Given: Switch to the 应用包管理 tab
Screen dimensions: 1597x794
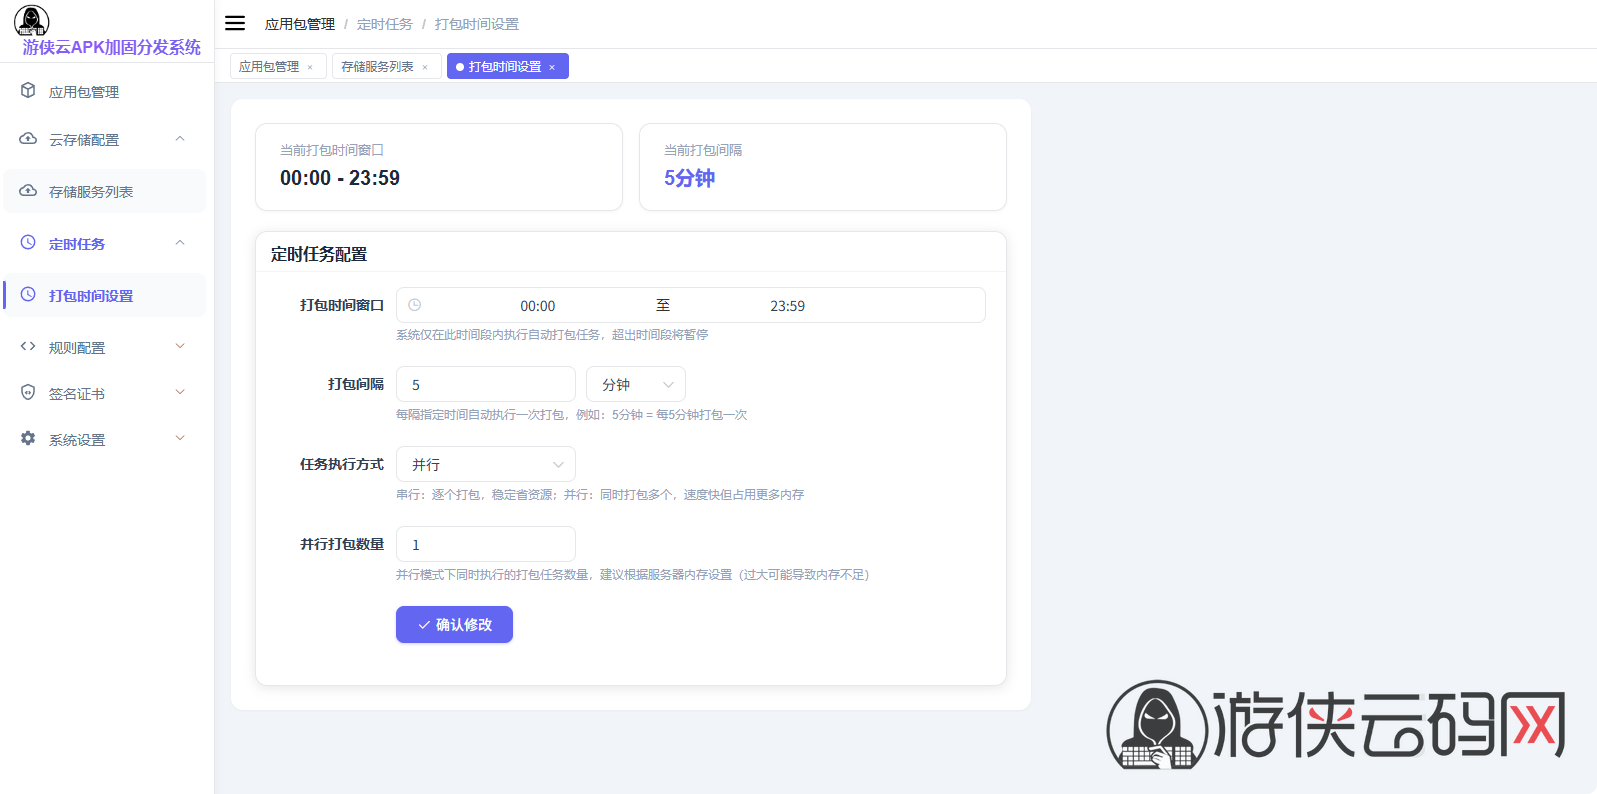Looking at the screenshot, I should [x=269, y=67].
